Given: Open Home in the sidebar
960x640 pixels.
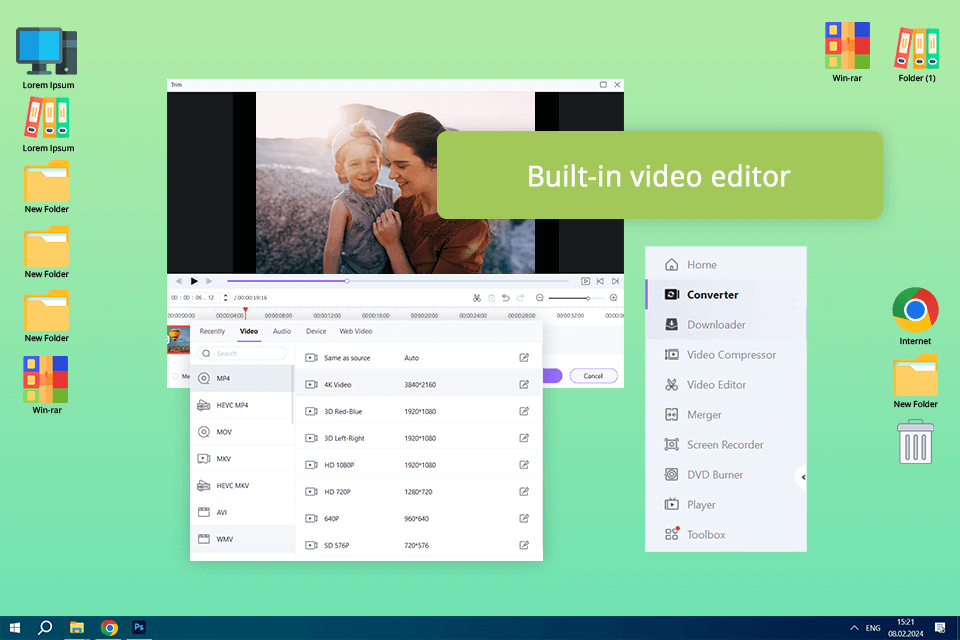Looking at the screenshot, I should click(x=726, y=265).
